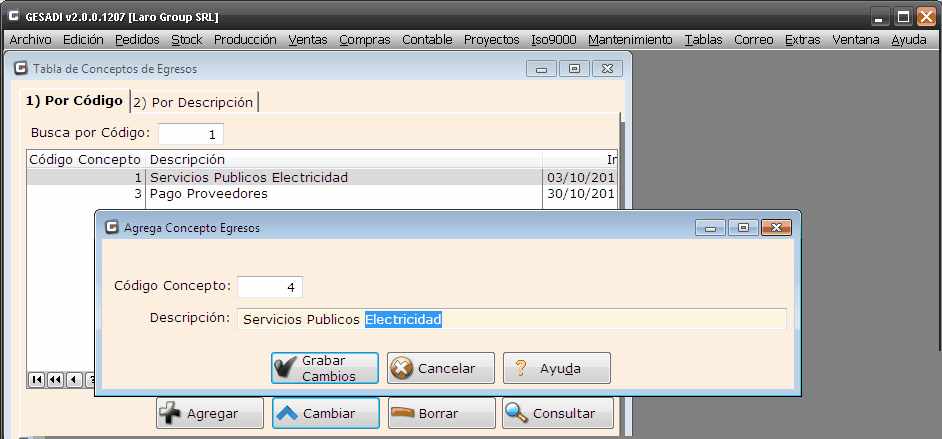Expand the Mantenimiento menu
This screenshot has width=942, height=439.
(x=630, y=40)
